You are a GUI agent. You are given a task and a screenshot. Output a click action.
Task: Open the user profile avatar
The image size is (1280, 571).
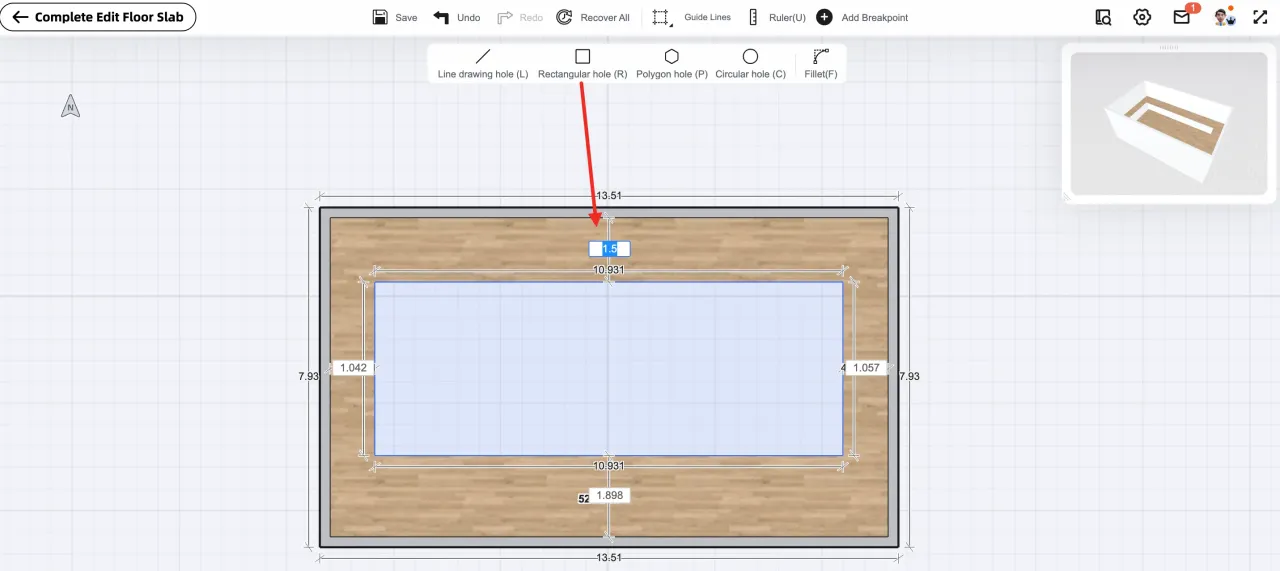click(x=1222, y=17)
